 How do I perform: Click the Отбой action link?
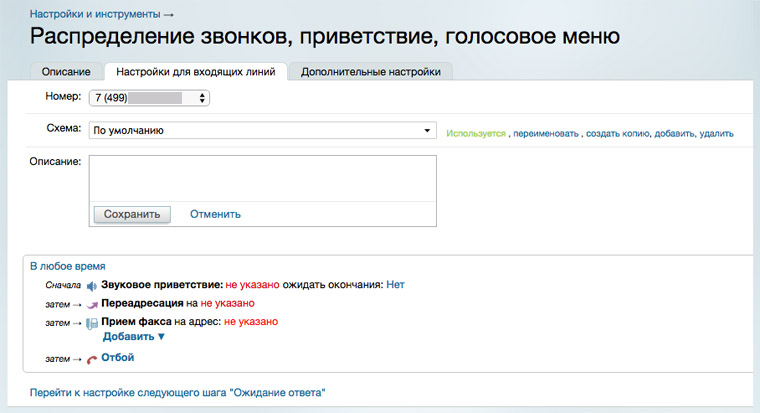pyautogui.click(x=117, y=357)
